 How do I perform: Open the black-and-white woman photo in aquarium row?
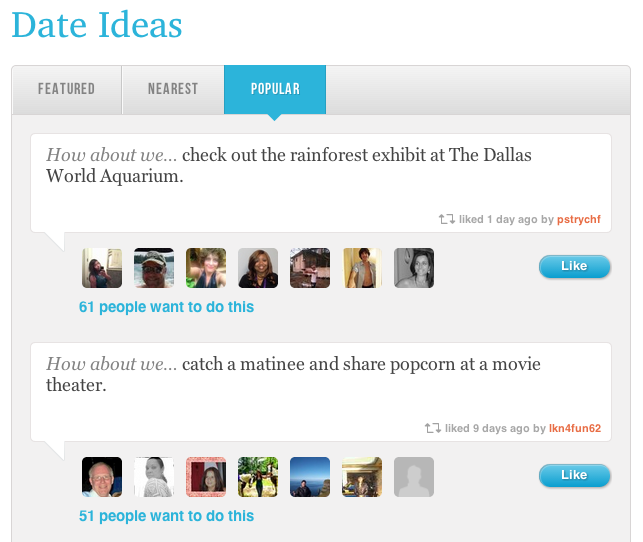(x=414, y=268)
